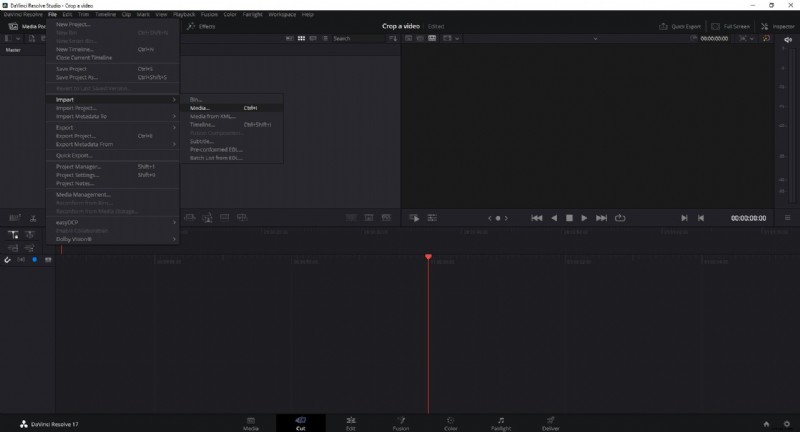
Task: Switch media pool to list view icon
Action: click(x=325, y=38)
